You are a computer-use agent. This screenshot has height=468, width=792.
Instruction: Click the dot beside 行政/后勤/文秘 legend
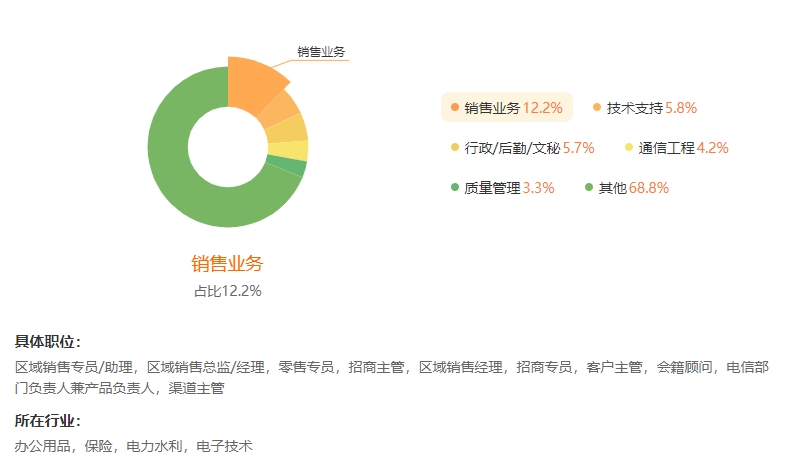tap(455, 147)
